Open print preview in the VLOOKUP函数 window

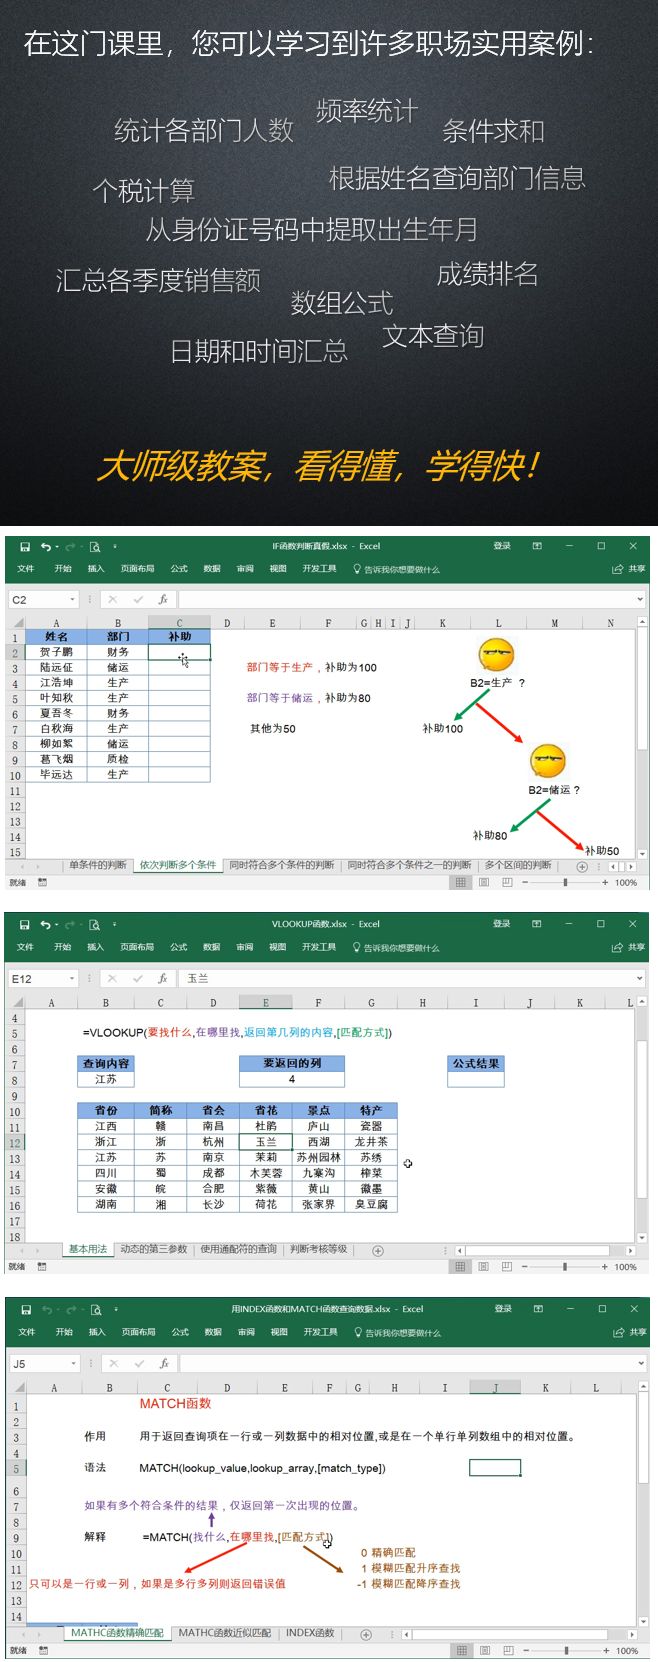95,924
